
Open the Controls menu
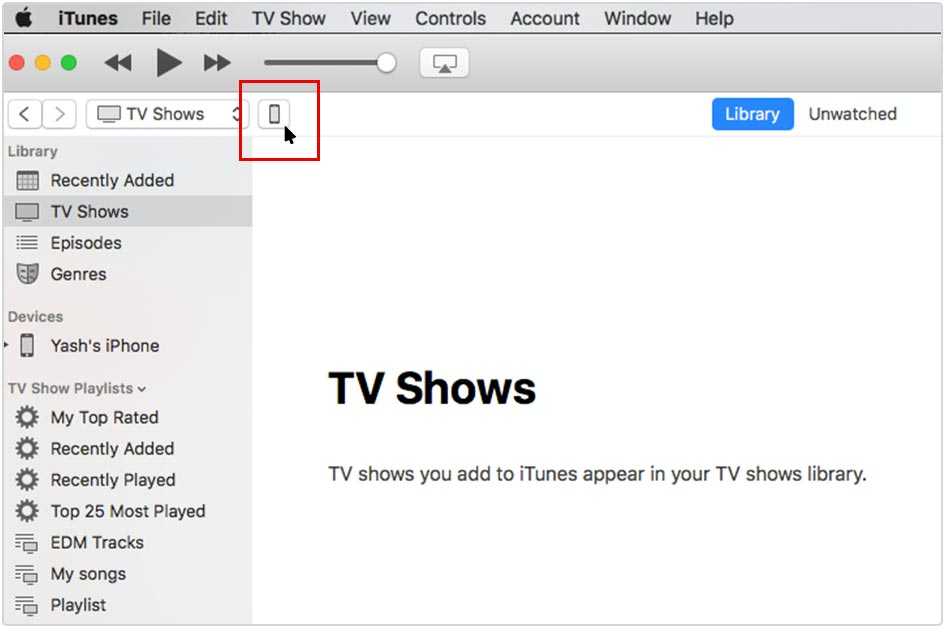450,18
